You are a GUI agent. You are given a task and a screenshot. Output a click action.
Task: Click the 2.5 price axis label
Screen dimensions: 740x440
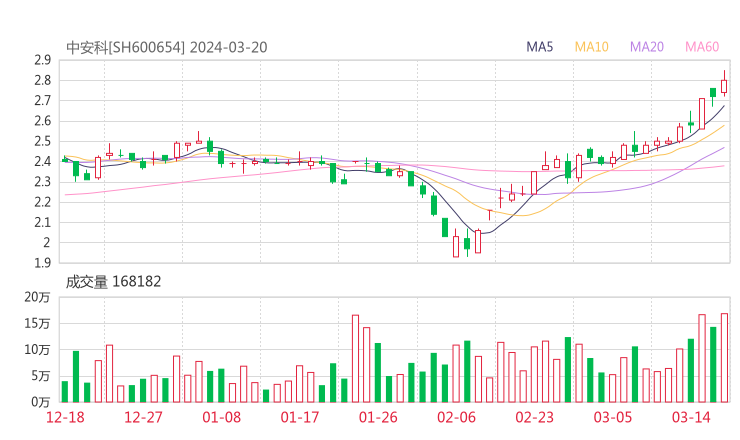coord(42,141)
